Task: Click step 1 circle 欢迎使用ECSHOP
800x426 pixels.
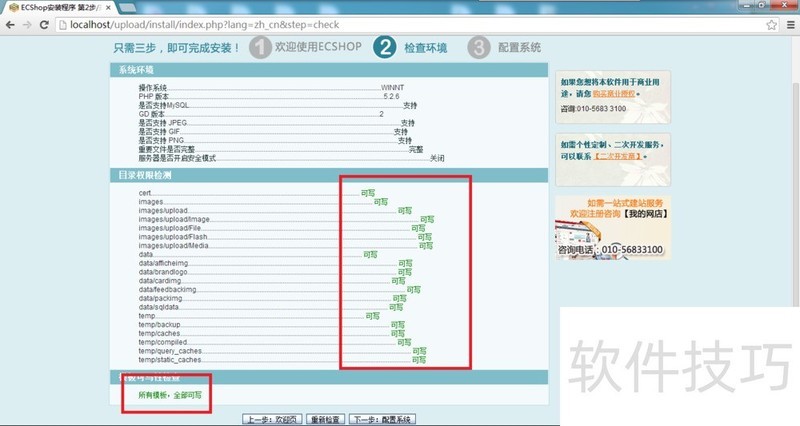Action: pyautogui.click(x=260, y=47)
